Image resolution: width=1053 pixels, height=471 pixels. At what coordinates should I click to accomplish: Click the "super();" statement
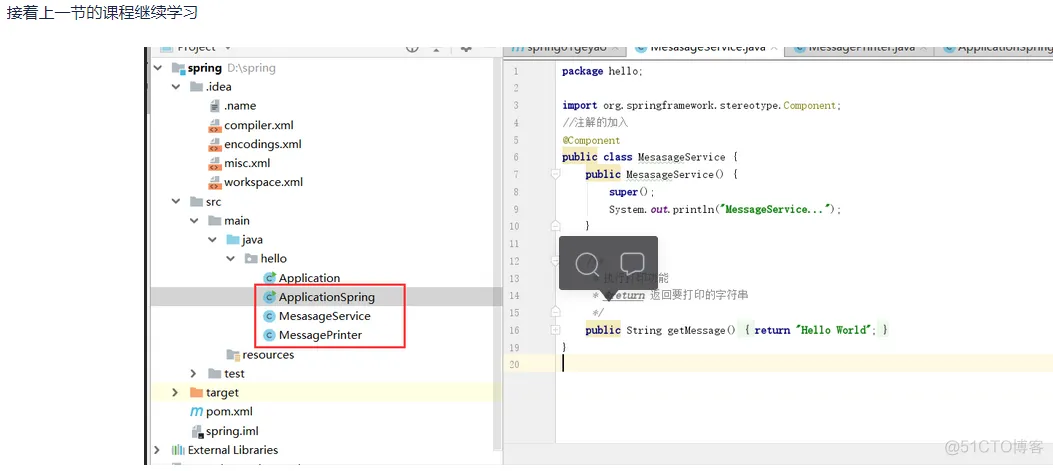click(631, 191)
